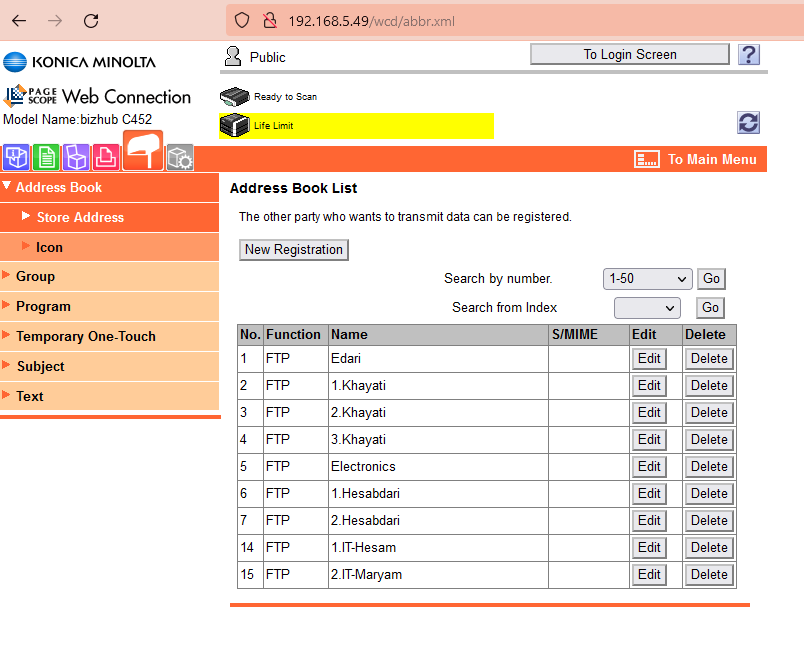Image resolution: width=804 pixels, height=649 pixels.
Task: Click To Login Screen button
Action: (629, 54)
